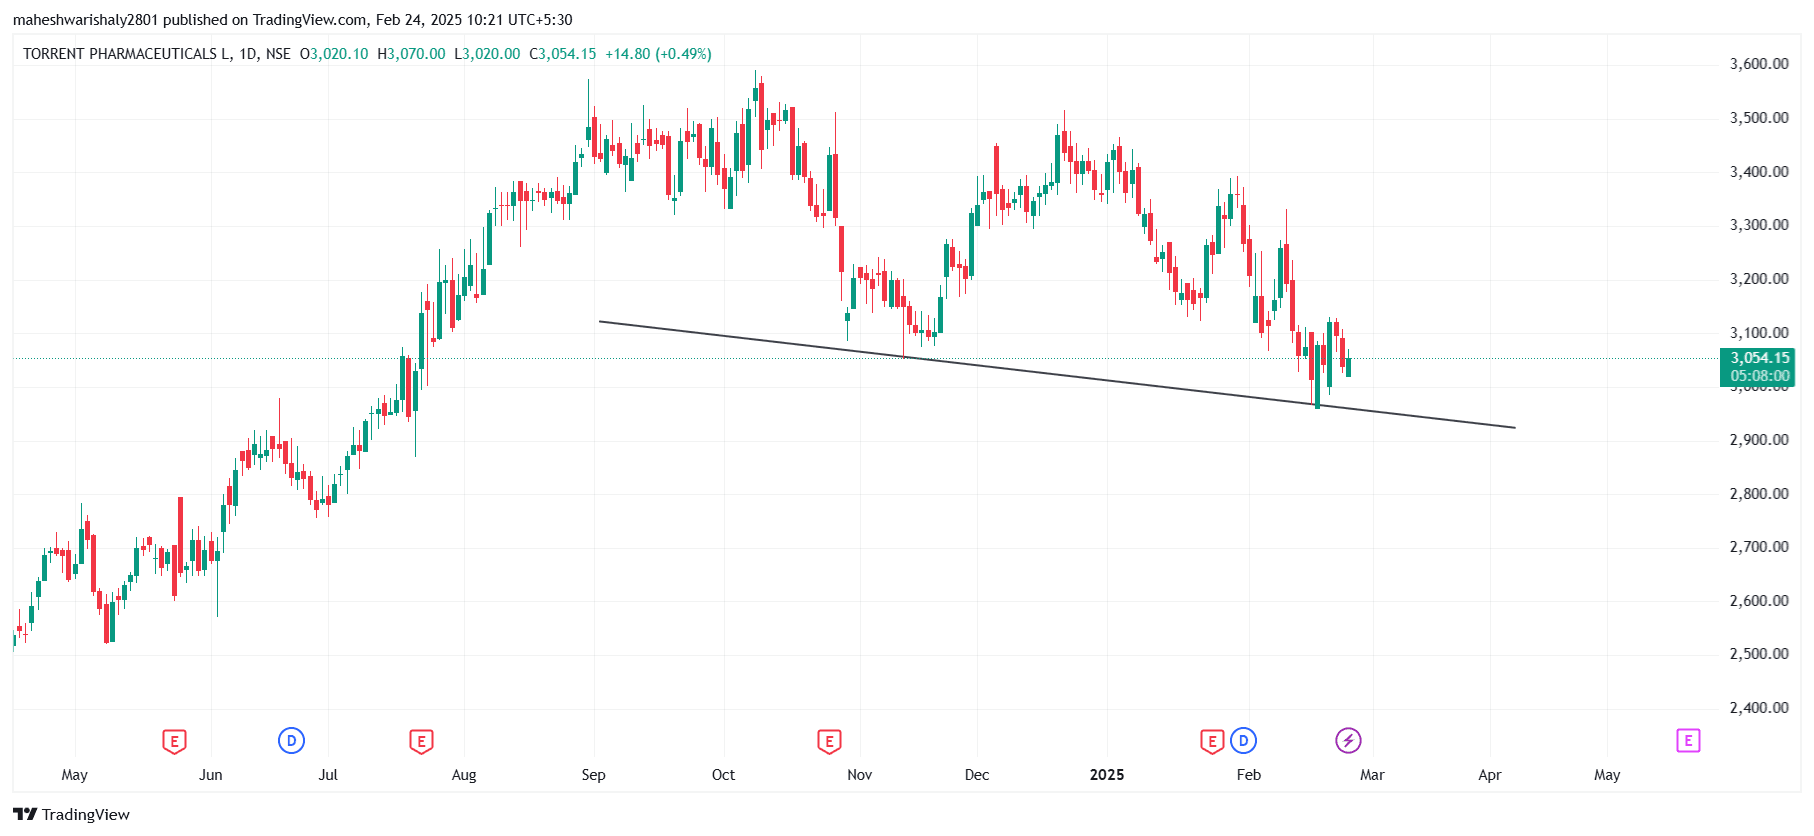Select the earnings marker between Jul and Aug
The width and height of the screenshot is (1814, 836).
pos(421,741)
